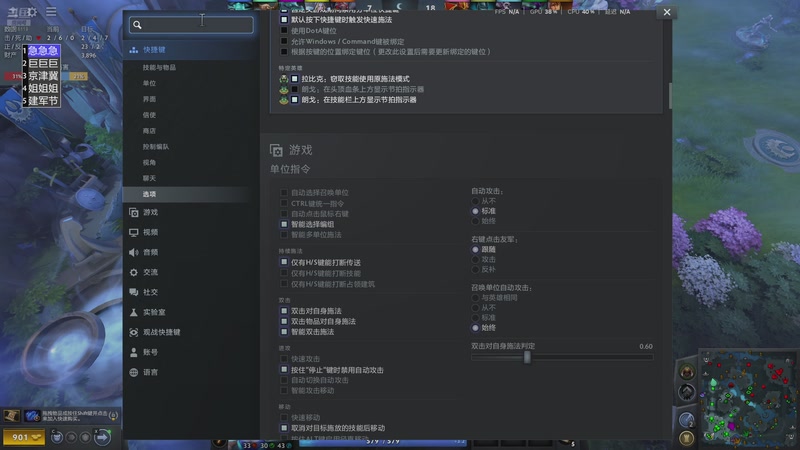The height and width of the screenshot is (450, 800).
Task: Enable 快速攻击 checkbox
Action: click(284, 359)
